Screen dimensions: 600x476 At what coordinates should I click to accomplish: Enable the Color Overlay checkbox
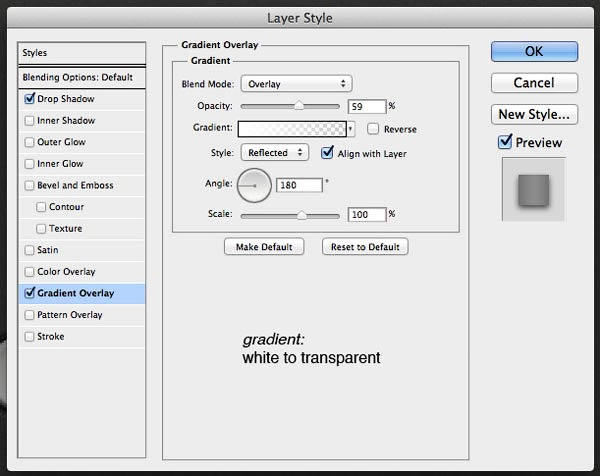click(29, 272)
